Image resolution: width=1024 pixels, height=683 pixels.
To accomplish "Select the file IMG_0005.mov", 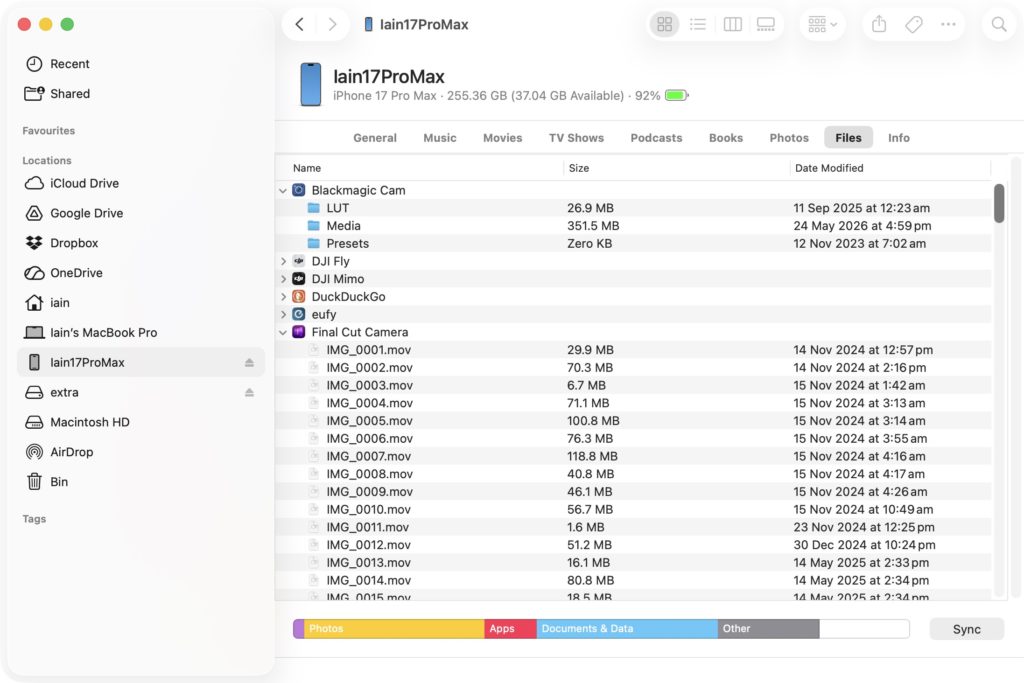I will [x=633, y=421].
